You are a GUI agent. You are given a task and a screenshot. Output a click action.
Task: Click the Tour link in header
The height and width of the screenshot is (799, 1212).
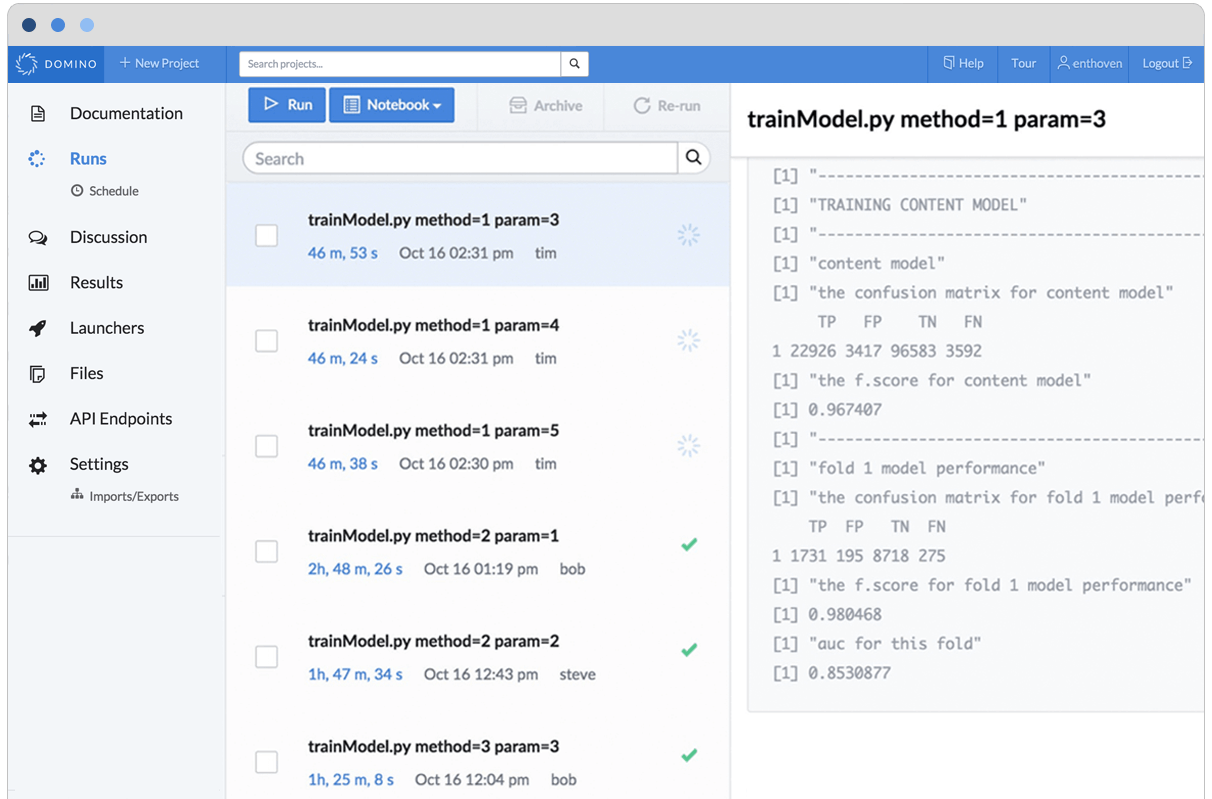tap(1023, 63)
